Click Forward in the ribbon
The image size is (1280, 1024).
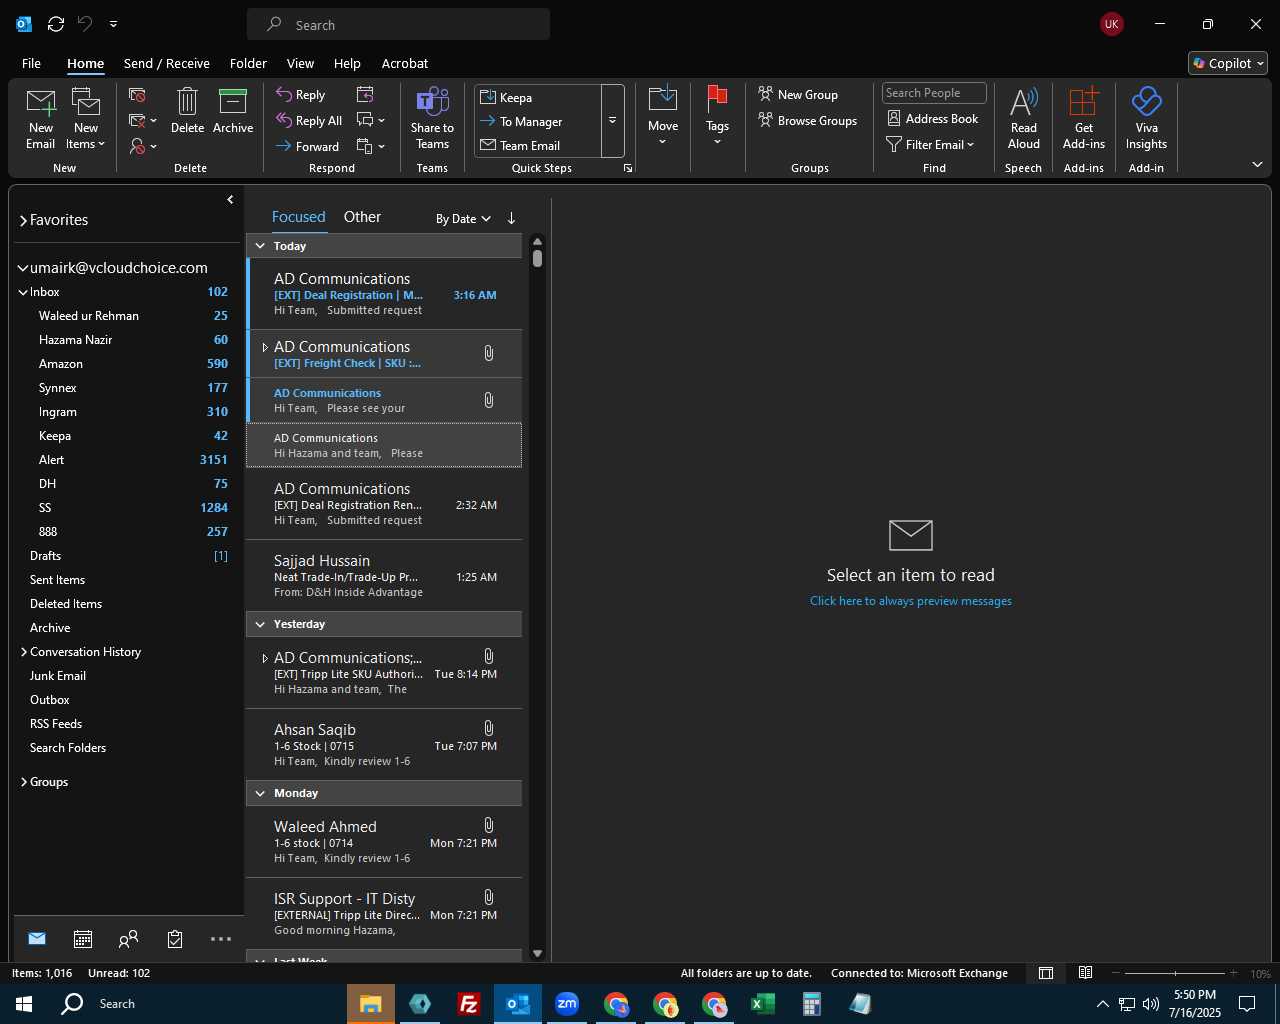click(307, 147)
